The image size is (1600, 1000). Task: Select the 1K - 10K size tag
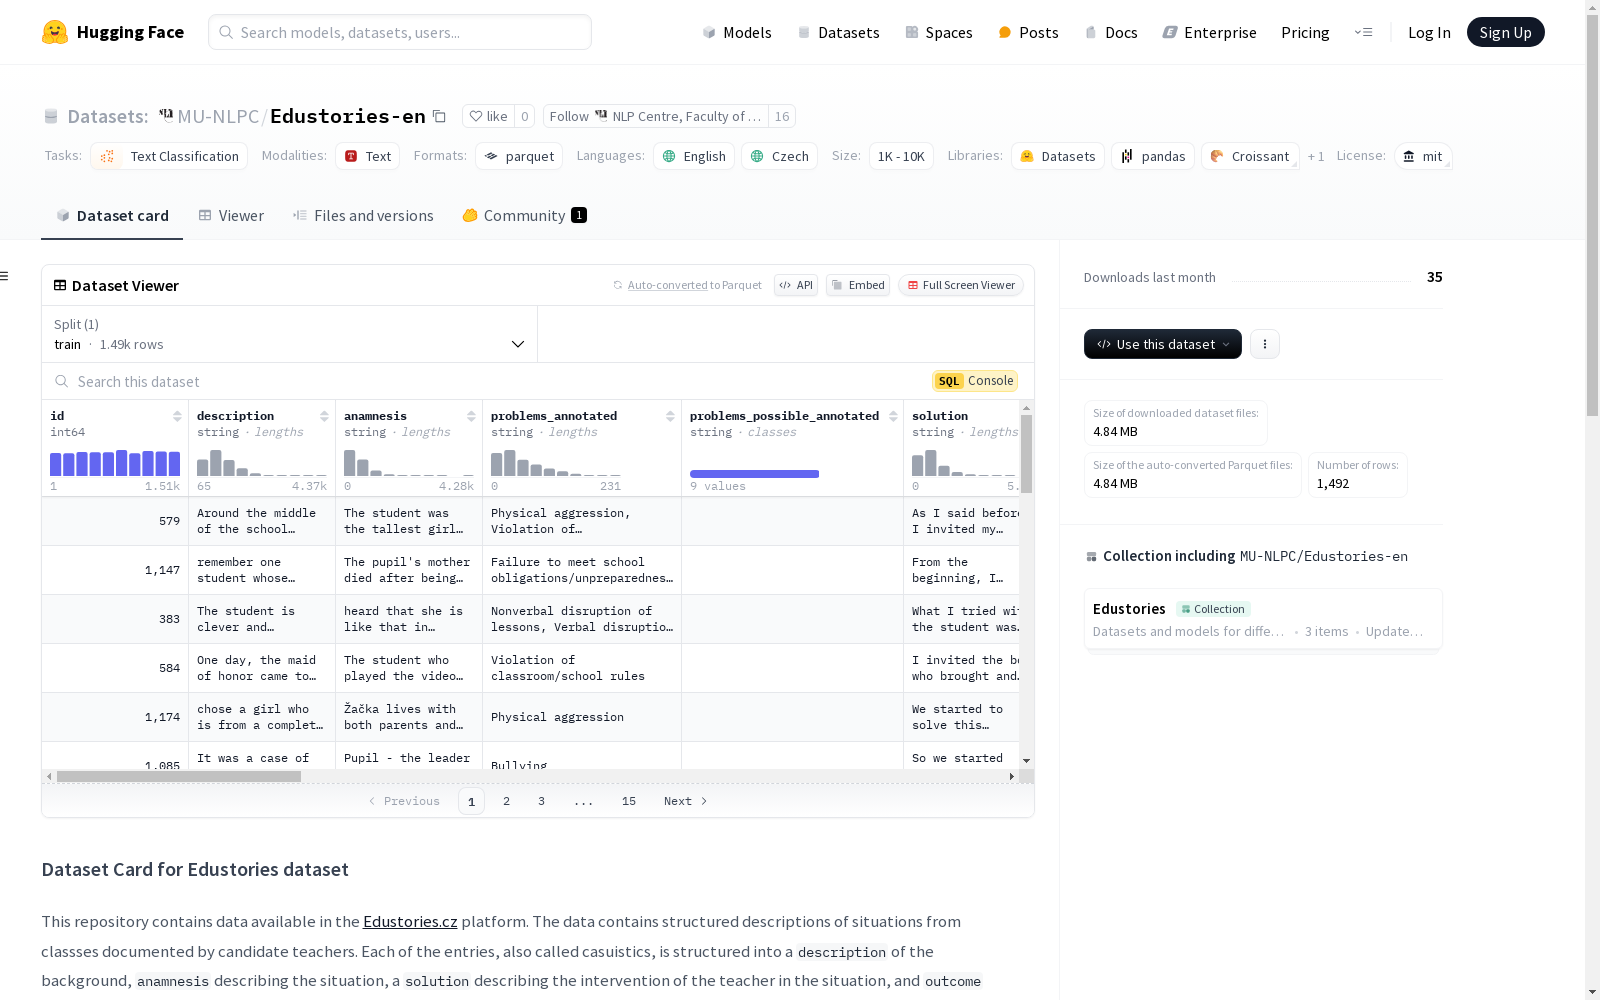(x=901, y=156)
